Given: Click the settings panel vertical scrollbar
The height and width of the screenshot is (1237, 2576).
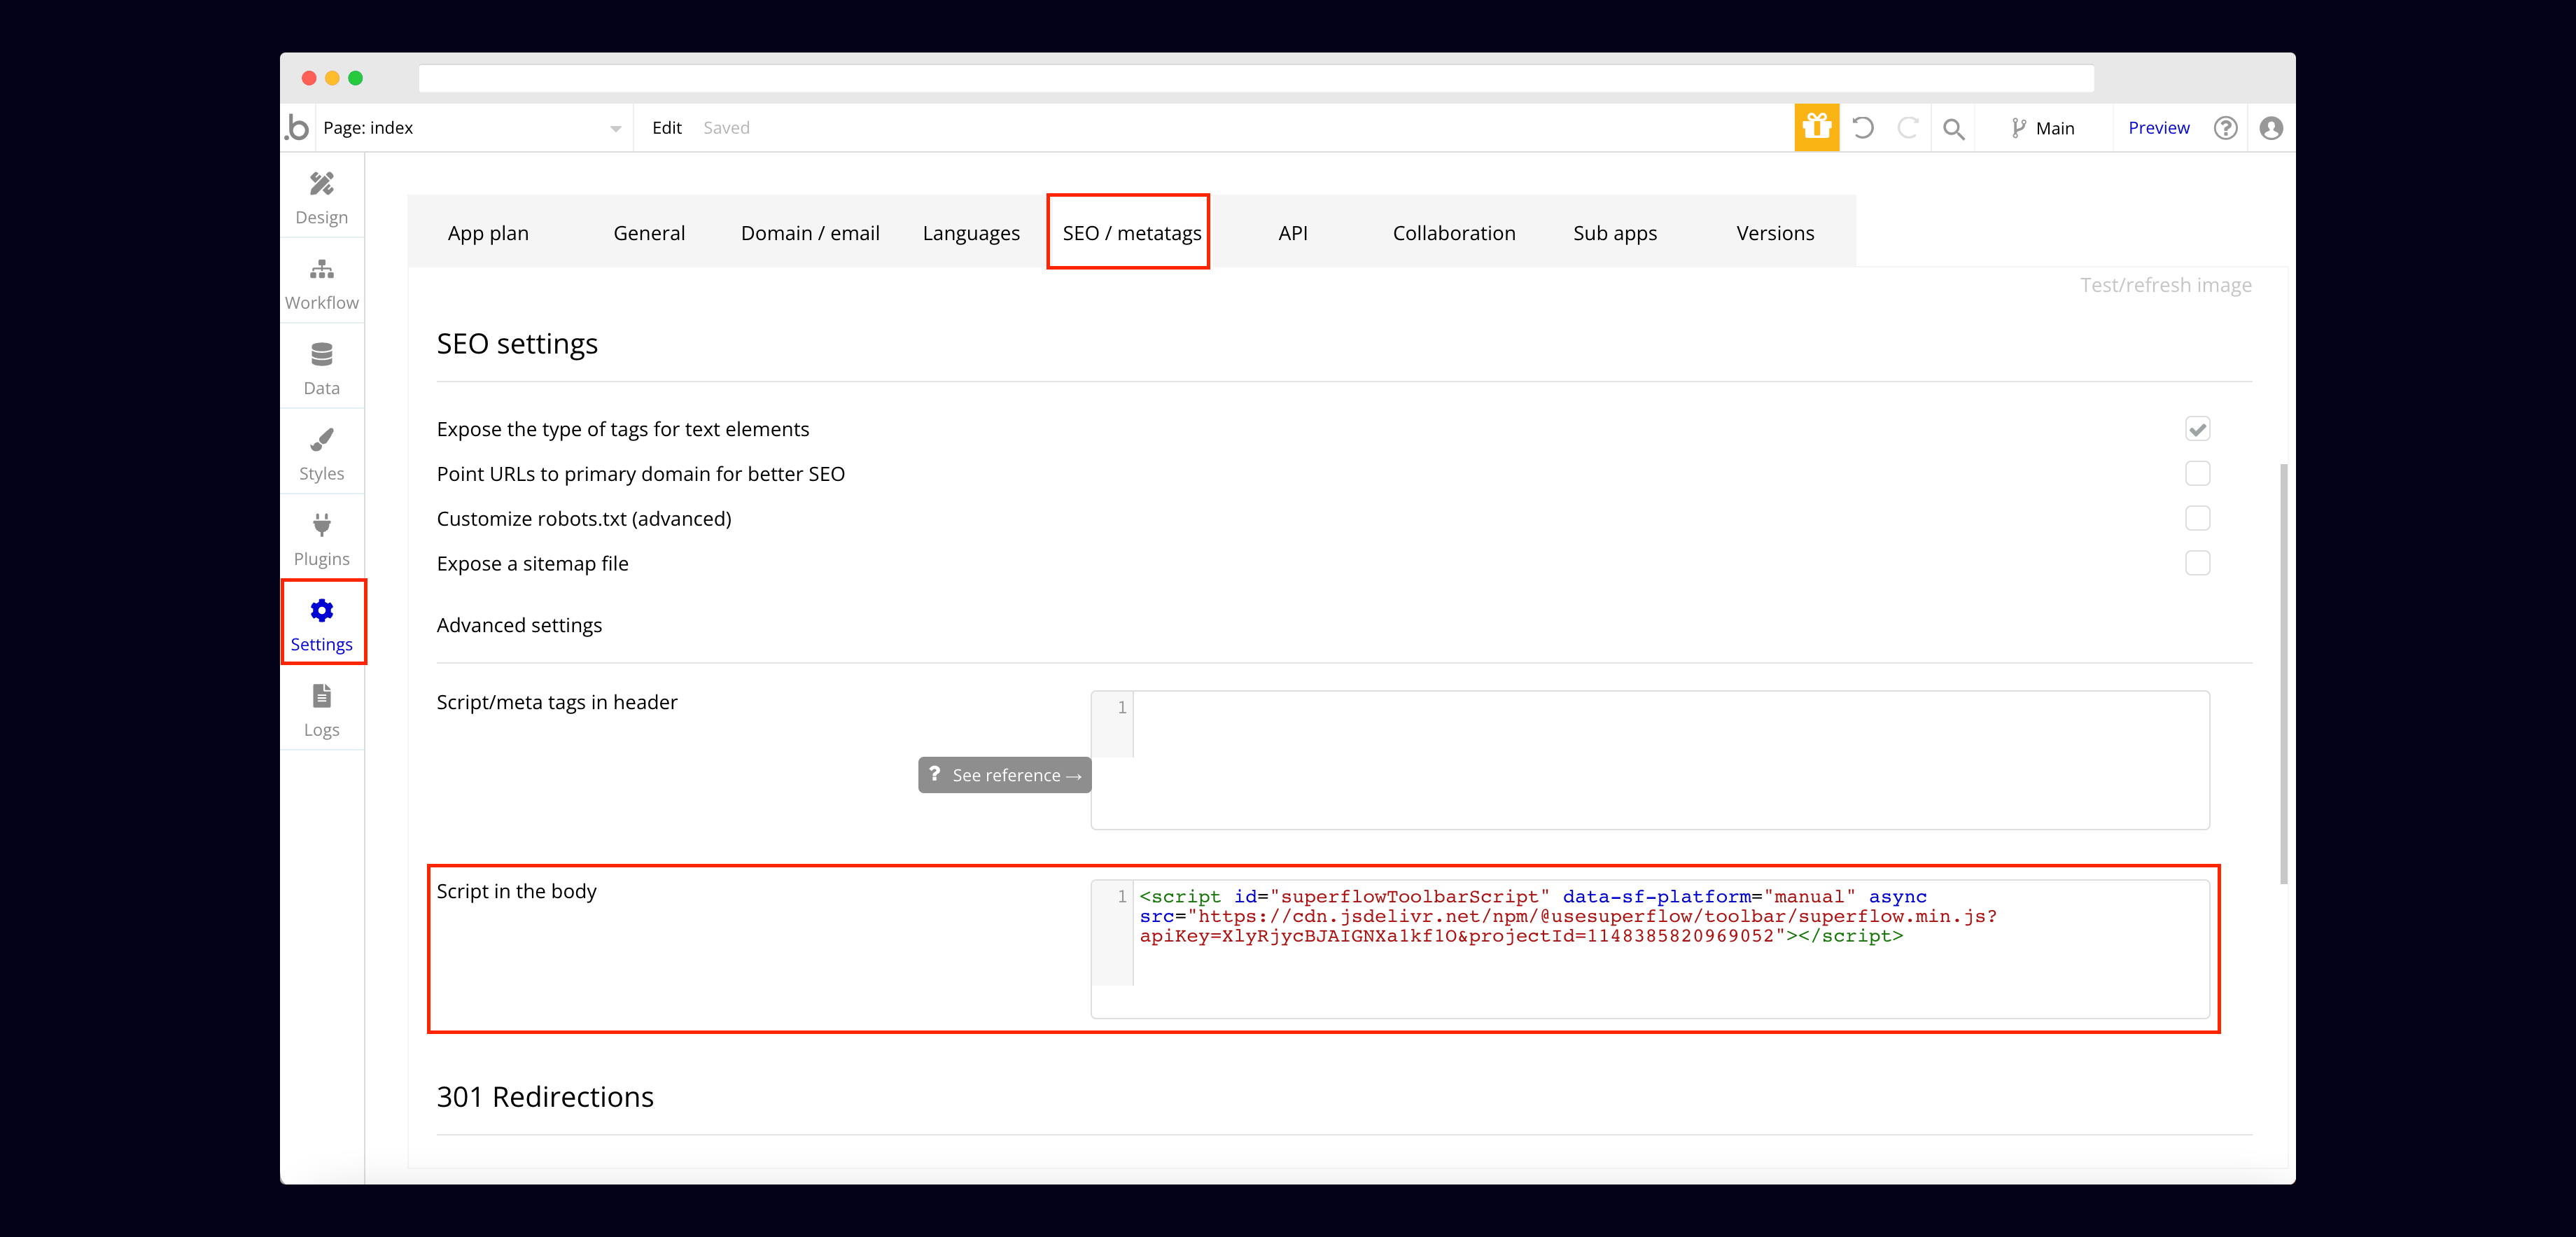Looking at the screenshot, I should click(x=2283, y=673).
